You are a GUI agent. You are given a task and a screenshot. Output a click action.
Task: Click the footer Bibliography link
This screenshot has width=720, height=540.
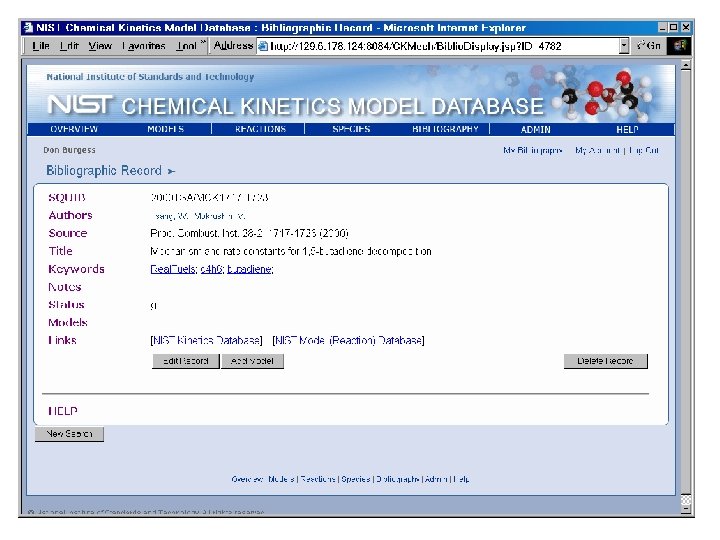(398, 479)
